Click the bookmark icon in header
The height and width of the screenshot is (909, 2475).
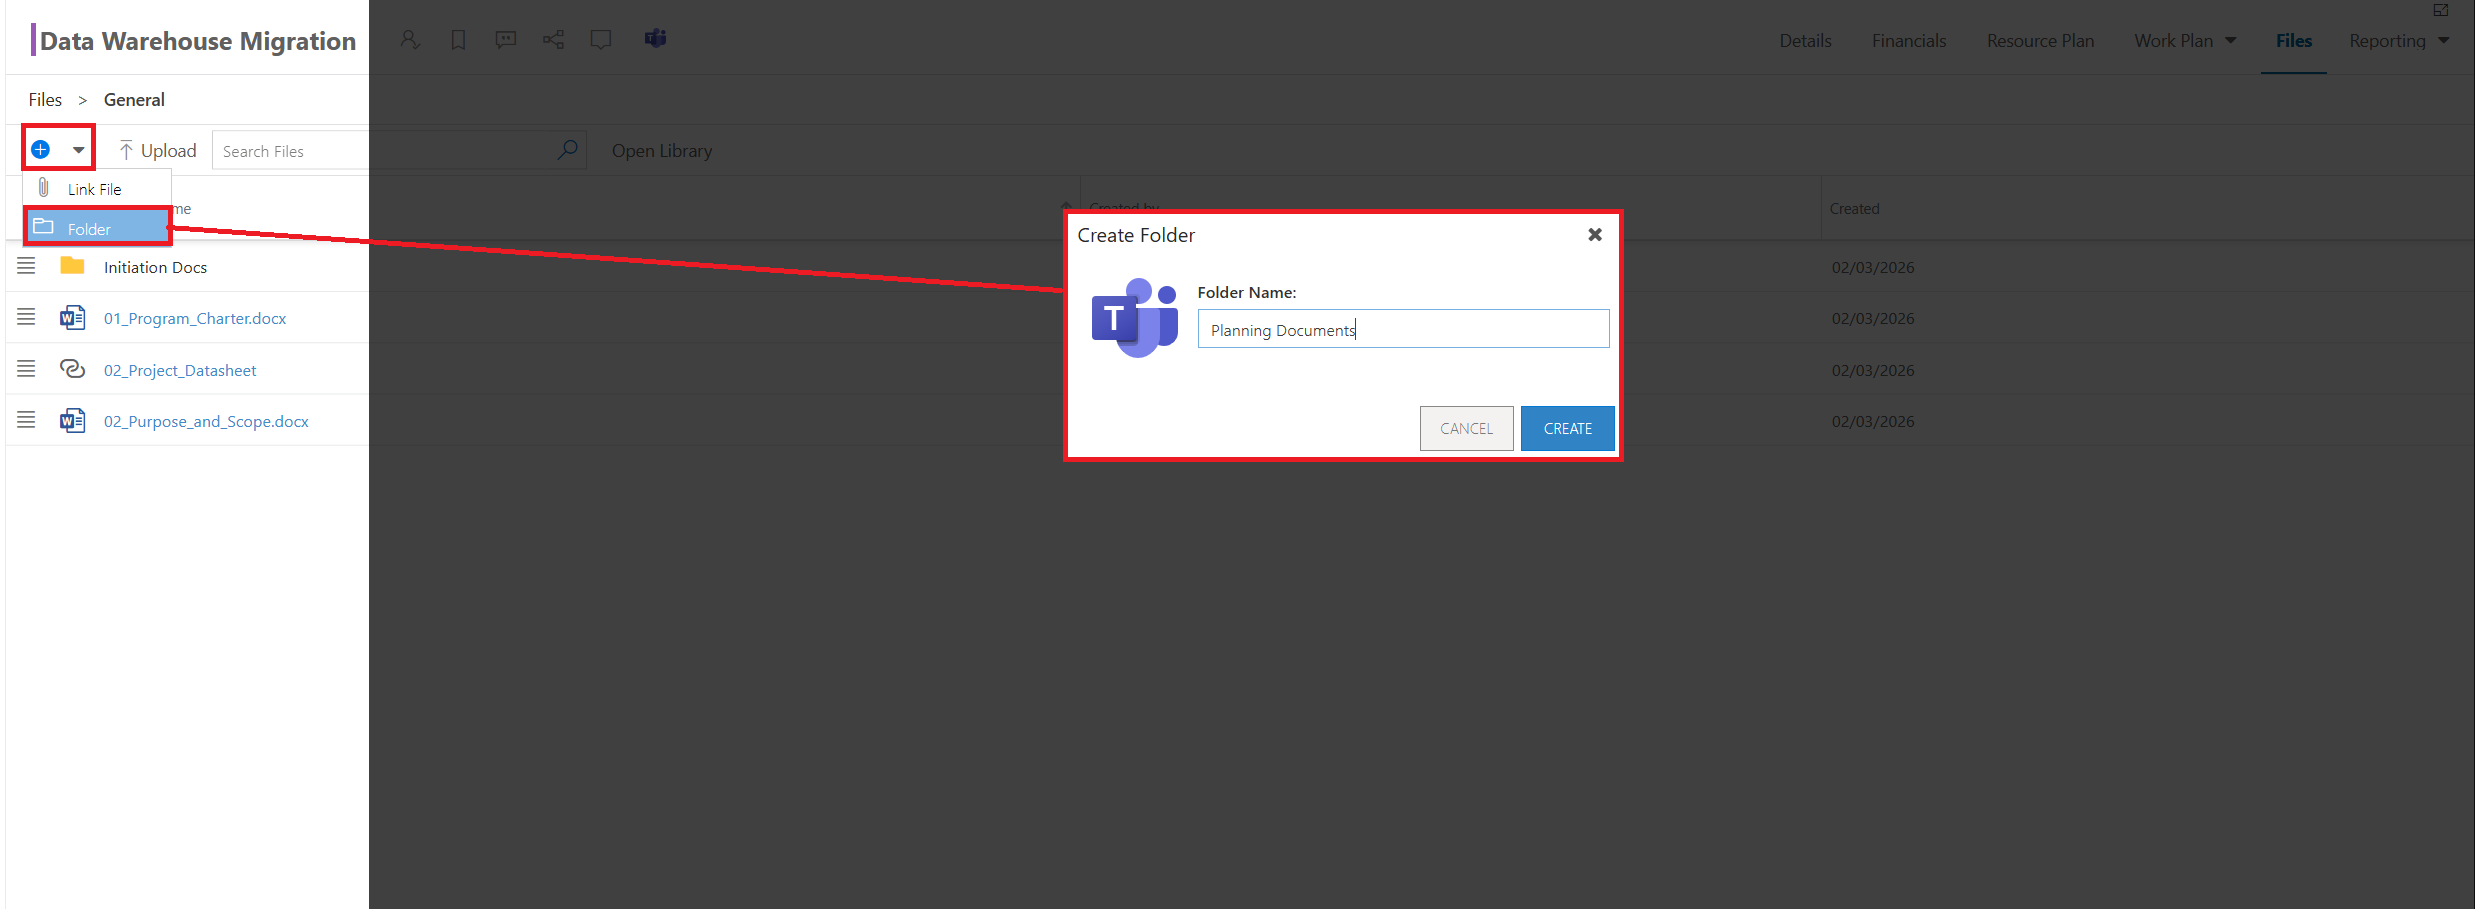[x=458, y=40]
